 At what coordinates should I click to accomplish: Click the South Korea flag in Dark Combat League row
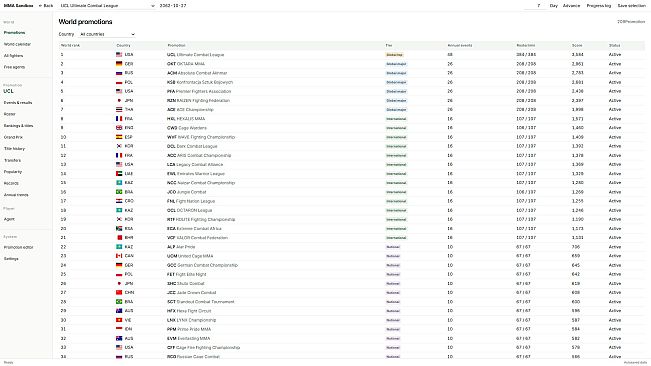click(x=119, y=146)
